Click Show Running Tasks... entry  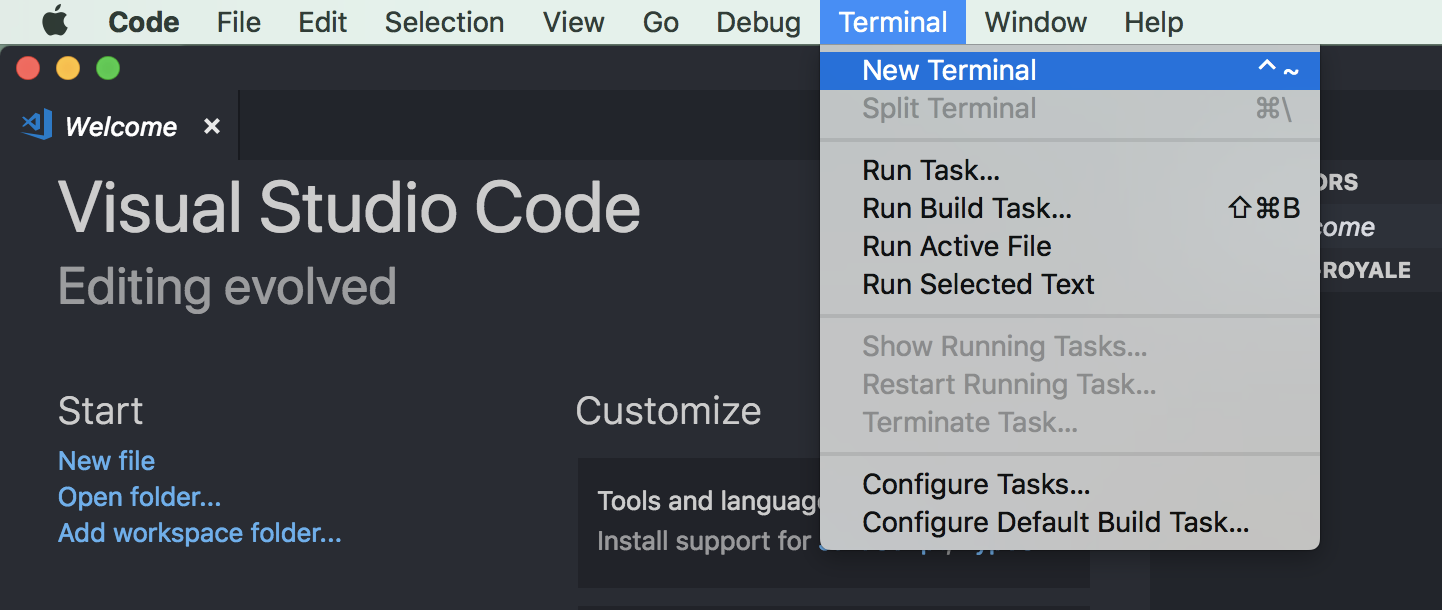click(1070, 346)
